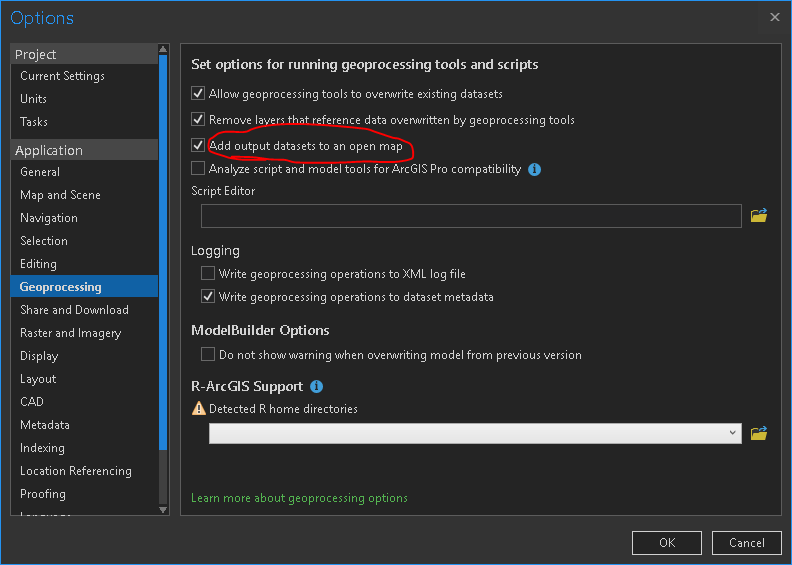Click info icon next to R-ArcGIS Support

(x=316, y=386)
